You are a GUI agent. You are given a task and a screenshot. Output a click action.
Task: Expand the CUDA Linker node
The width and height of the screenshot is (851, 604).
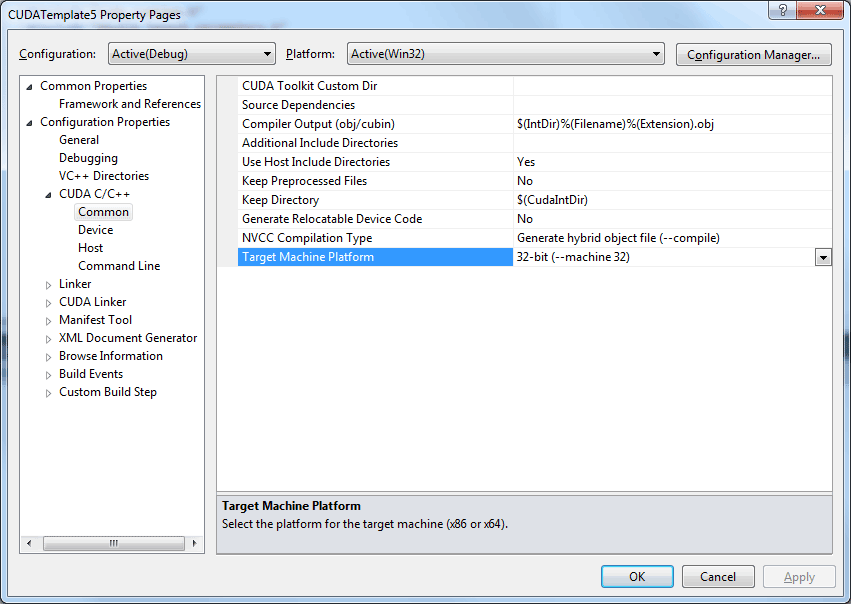(x=48, y=303)
